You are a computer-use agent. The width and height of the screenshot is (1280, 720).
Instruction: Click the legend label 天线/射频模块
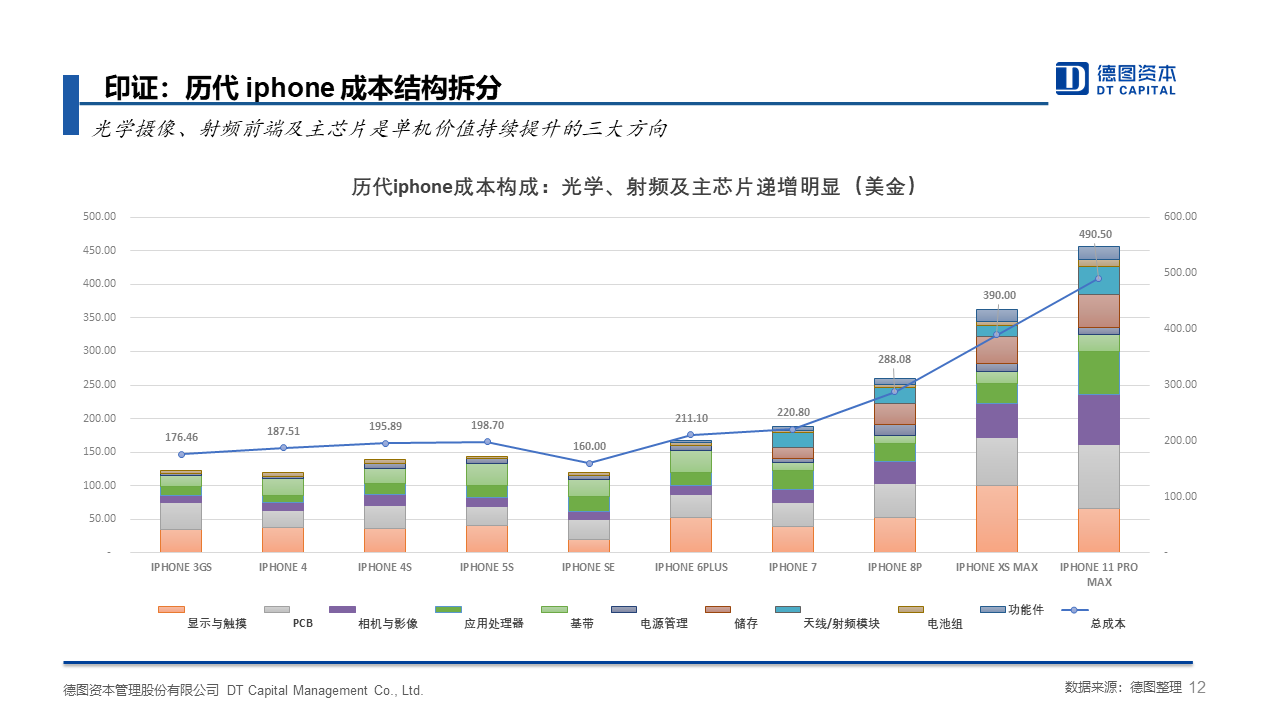pos(842,624)
